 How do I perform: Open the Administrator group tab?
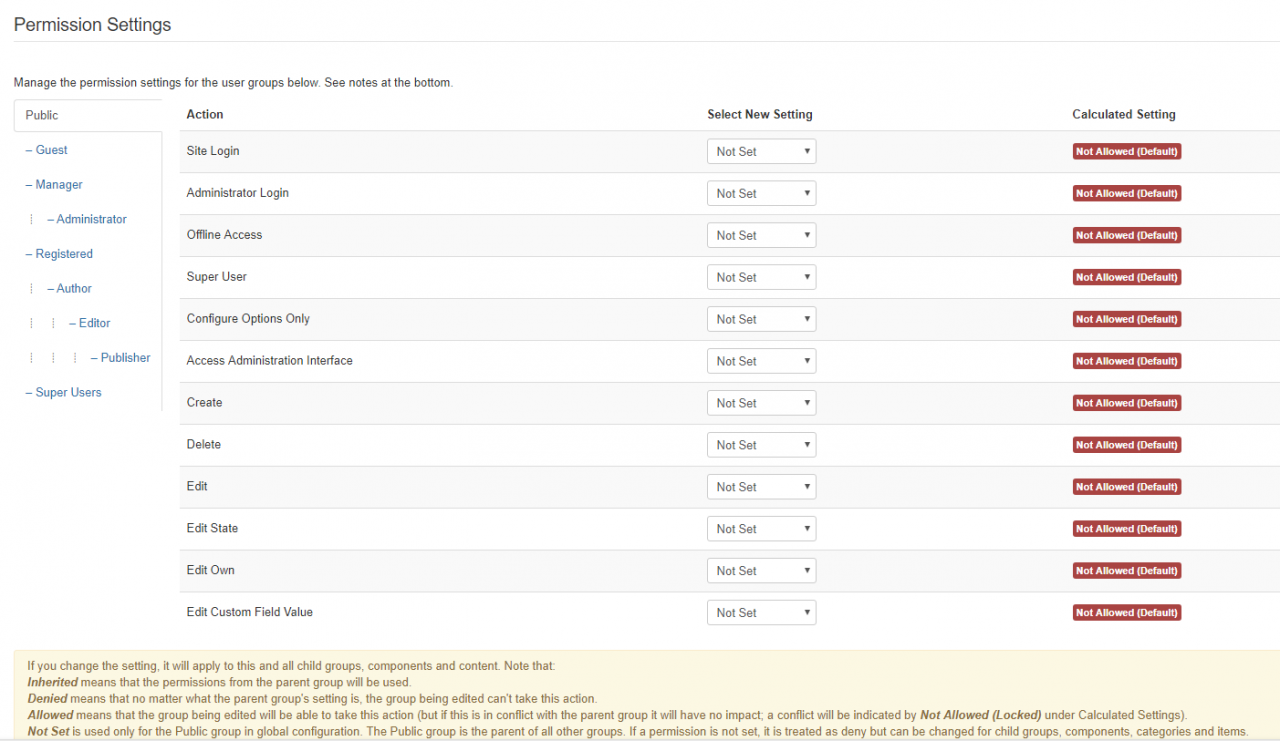point(91,219)
